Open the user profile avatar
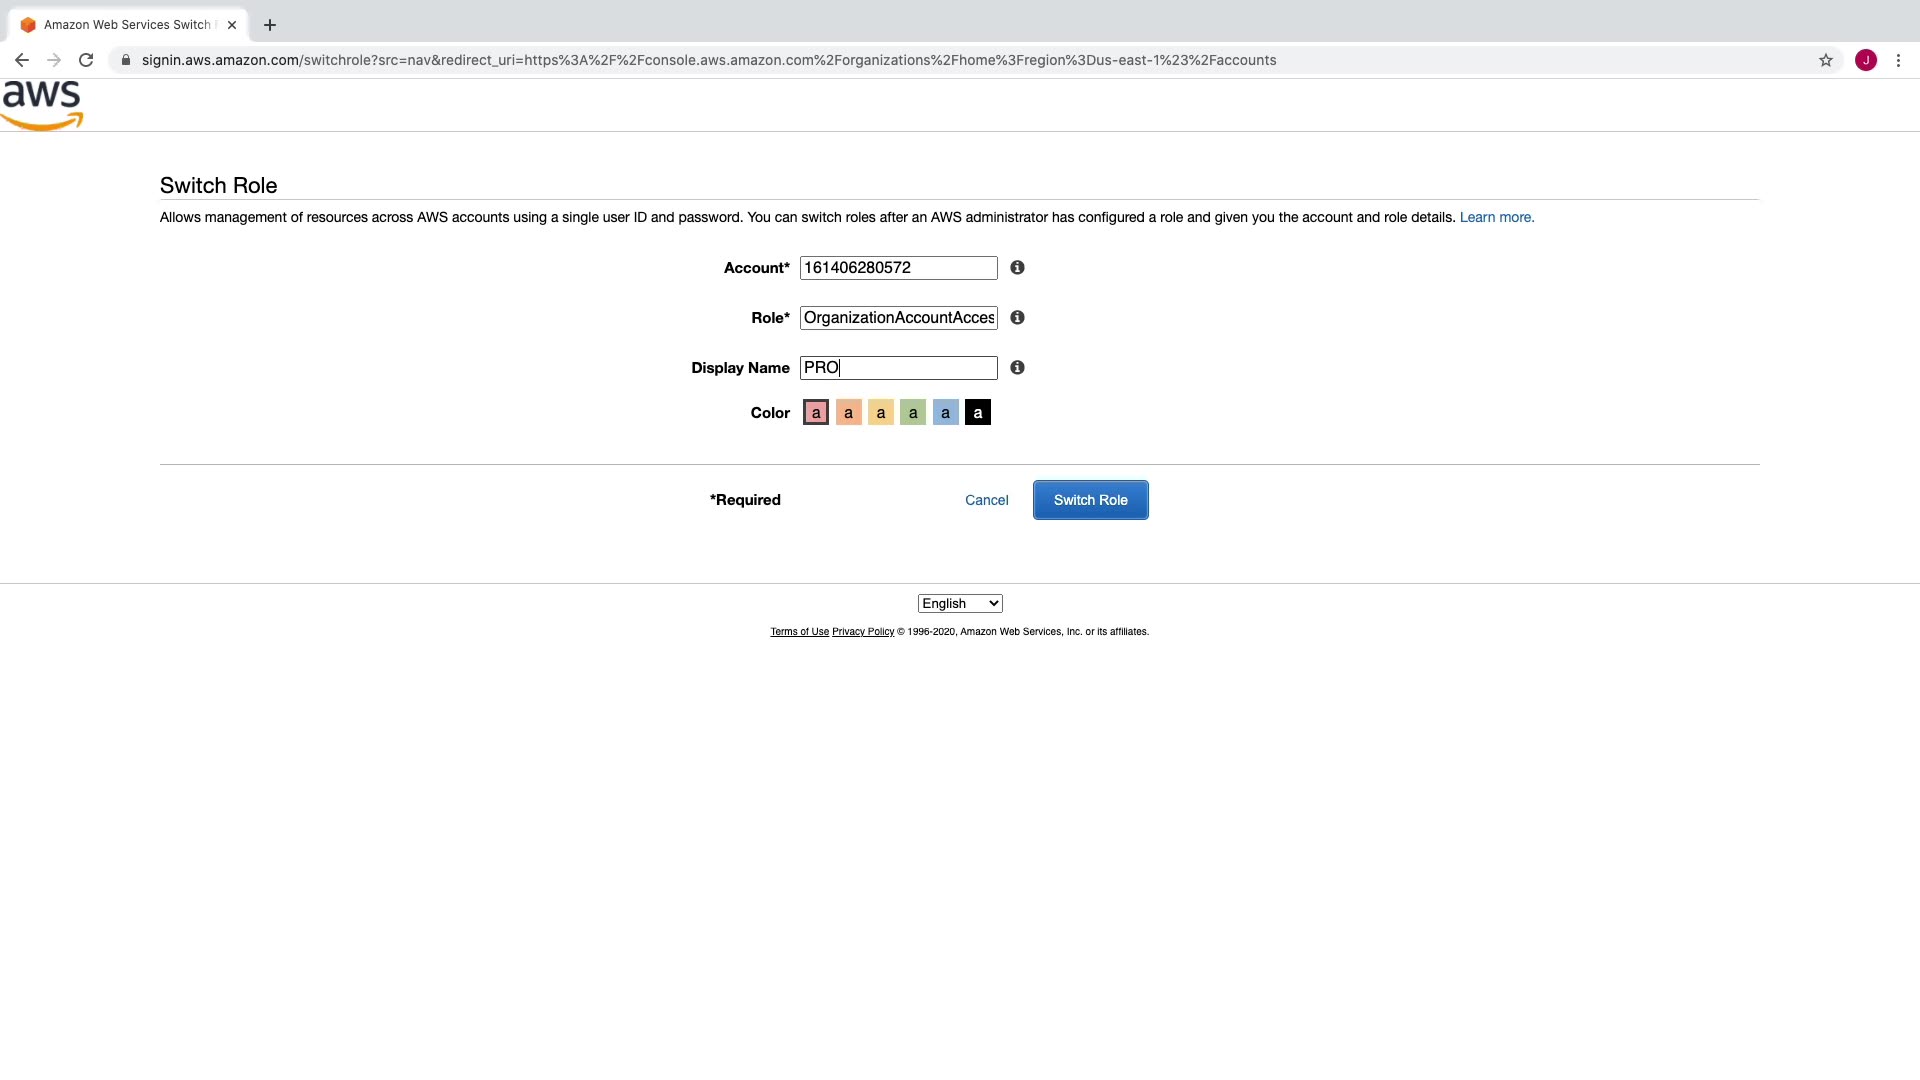Screen dimensions: 1920x1080 coord(1866,60)
